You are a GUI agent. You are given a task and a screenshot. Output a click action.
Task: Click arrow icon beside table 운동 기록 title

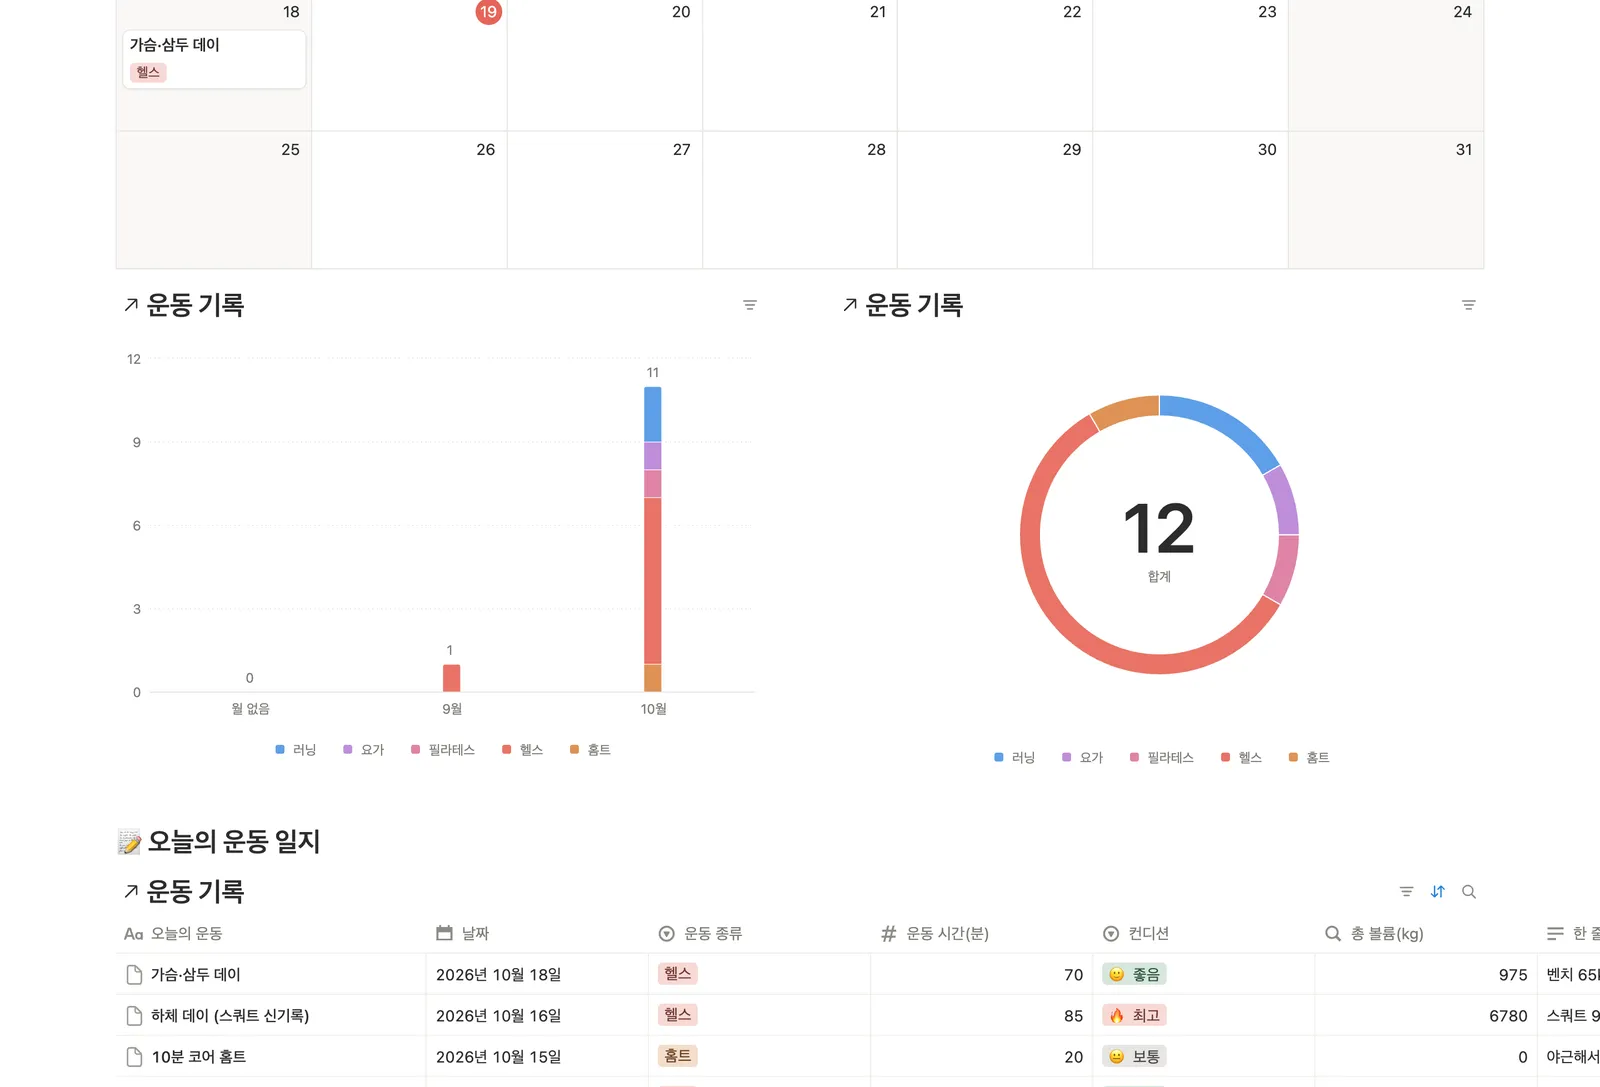pos(131,891)
